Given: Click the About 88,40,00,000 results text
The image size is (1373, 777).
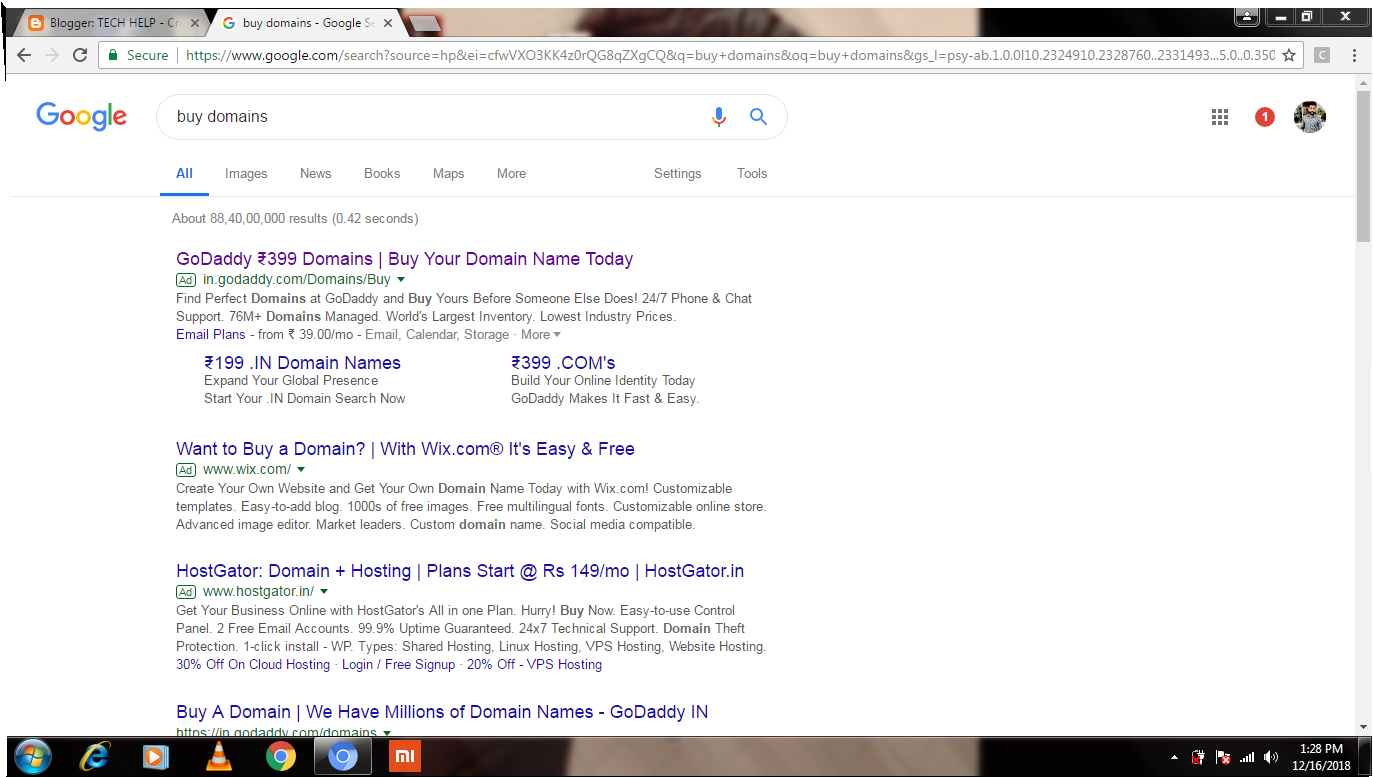Looking at the screenshot, I should (x=295, y=218).
